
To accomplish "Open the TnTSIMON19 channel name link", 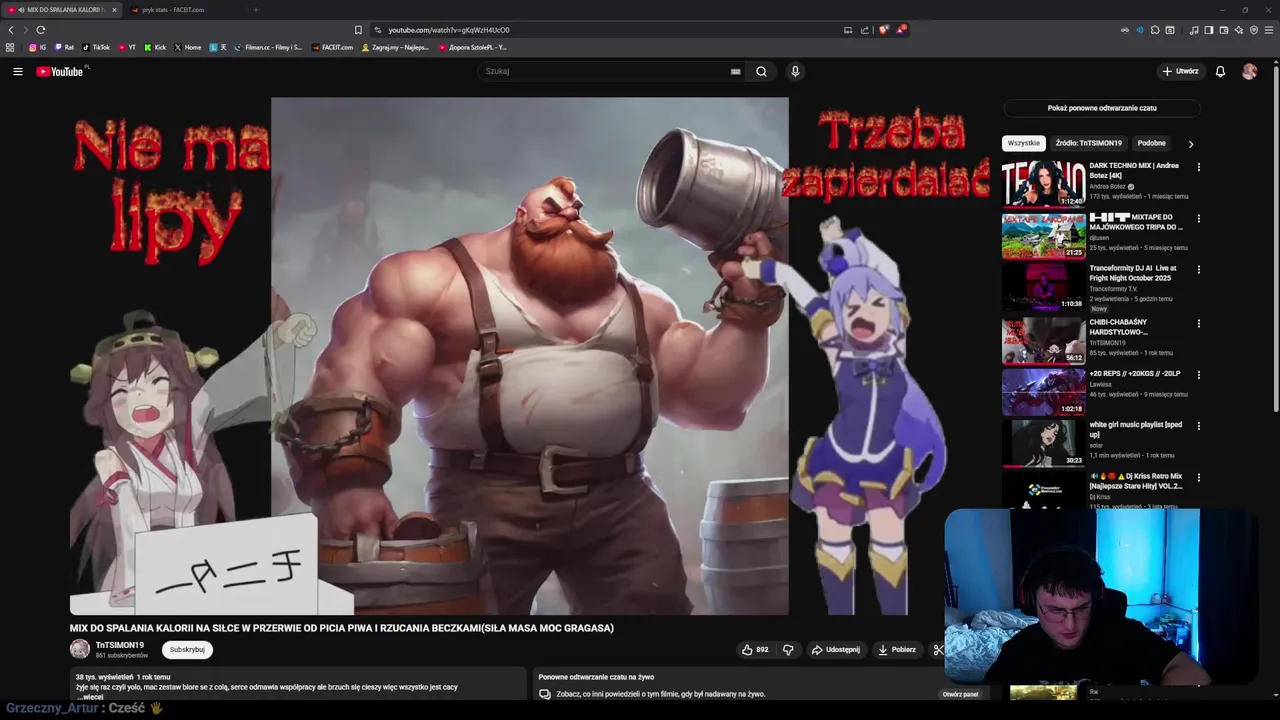I will click(x=120, y=645).
